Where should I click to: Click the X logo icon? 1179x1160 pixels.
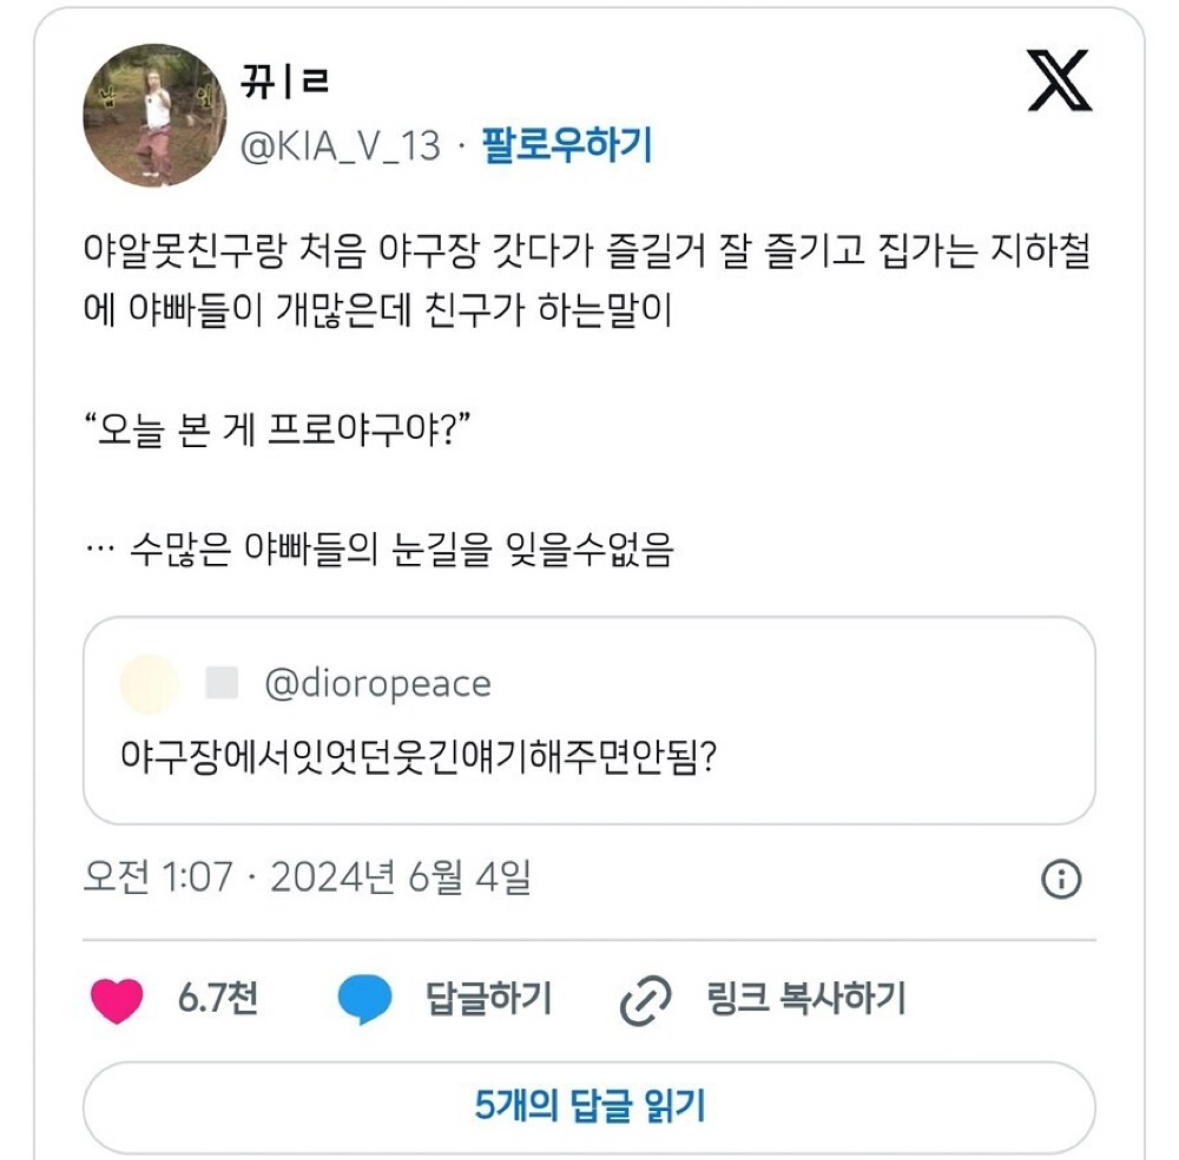[1059, 80]
